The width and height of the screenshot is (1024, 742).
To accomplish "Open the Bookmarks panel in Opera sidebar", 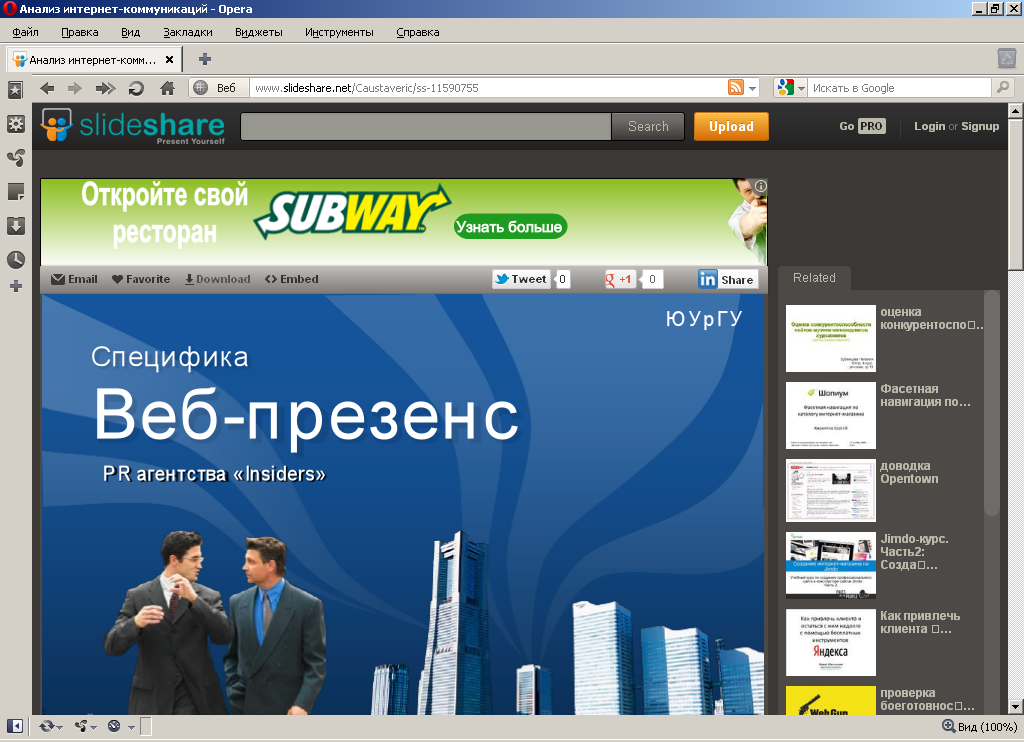I will pyautogui.click(x=16, y=89).
